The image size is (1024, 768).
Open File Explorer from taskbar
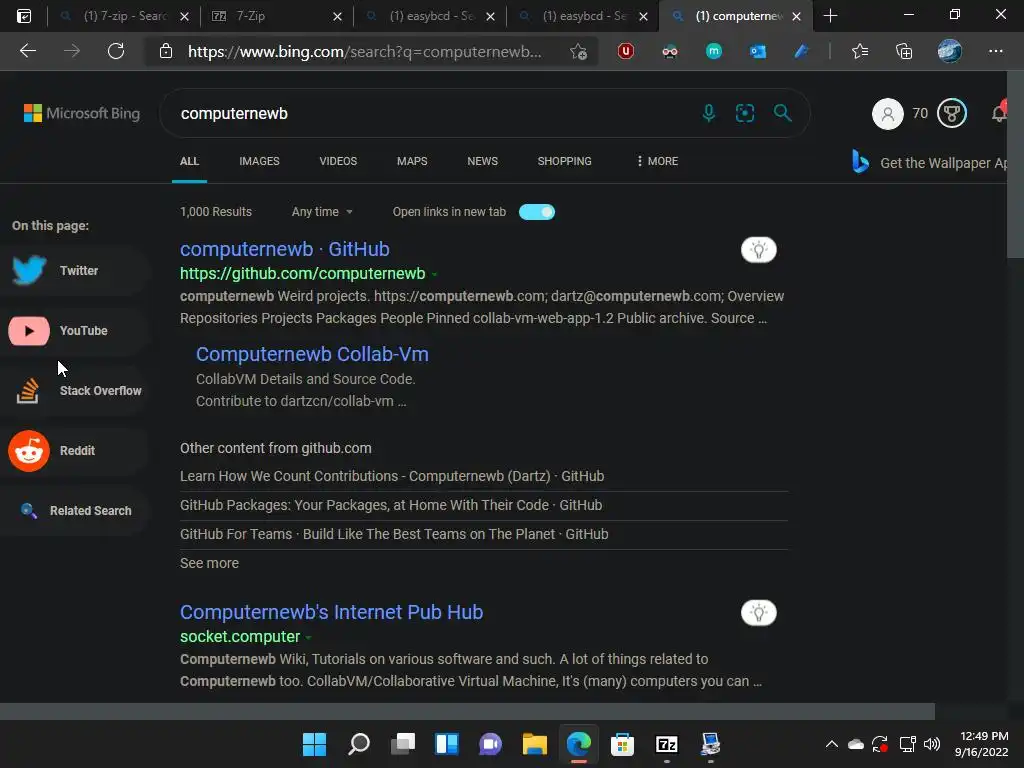click(534, 744)
